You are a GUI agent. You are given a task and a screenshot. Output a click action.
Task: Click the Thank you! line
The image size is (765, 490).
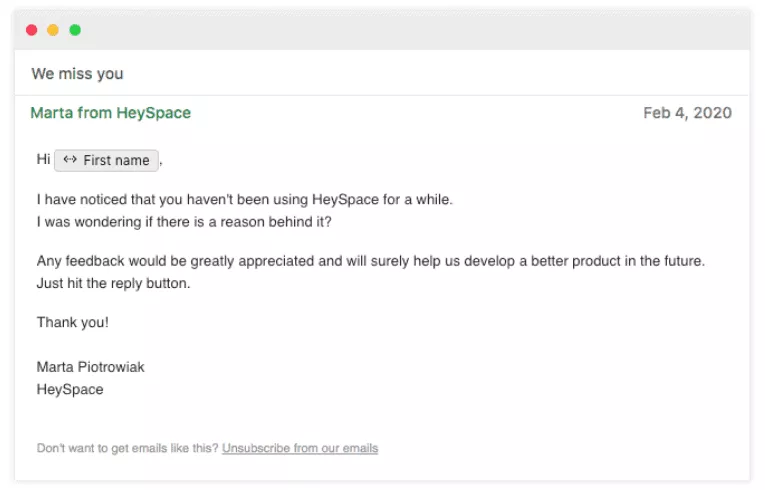point(73,323)
